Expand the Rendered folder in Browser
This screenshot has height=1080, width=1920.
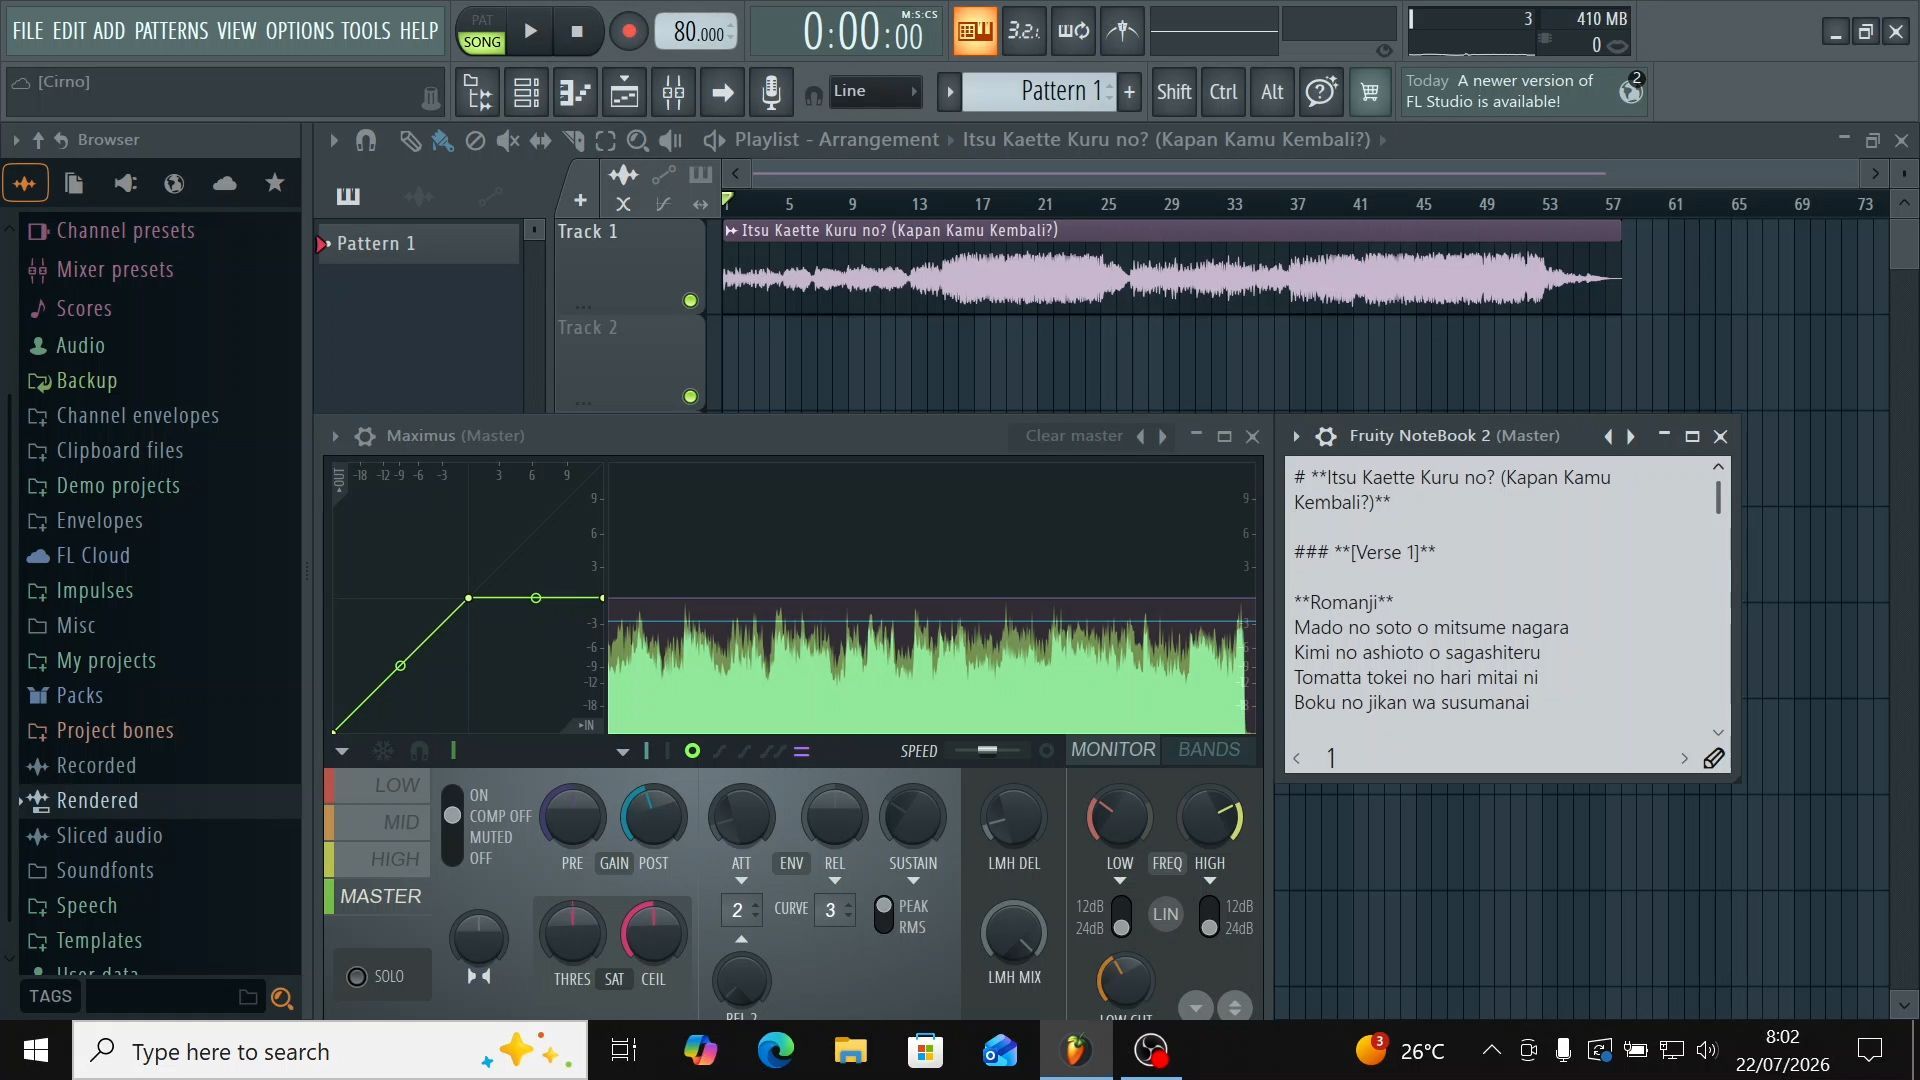[x=97, y=800]
